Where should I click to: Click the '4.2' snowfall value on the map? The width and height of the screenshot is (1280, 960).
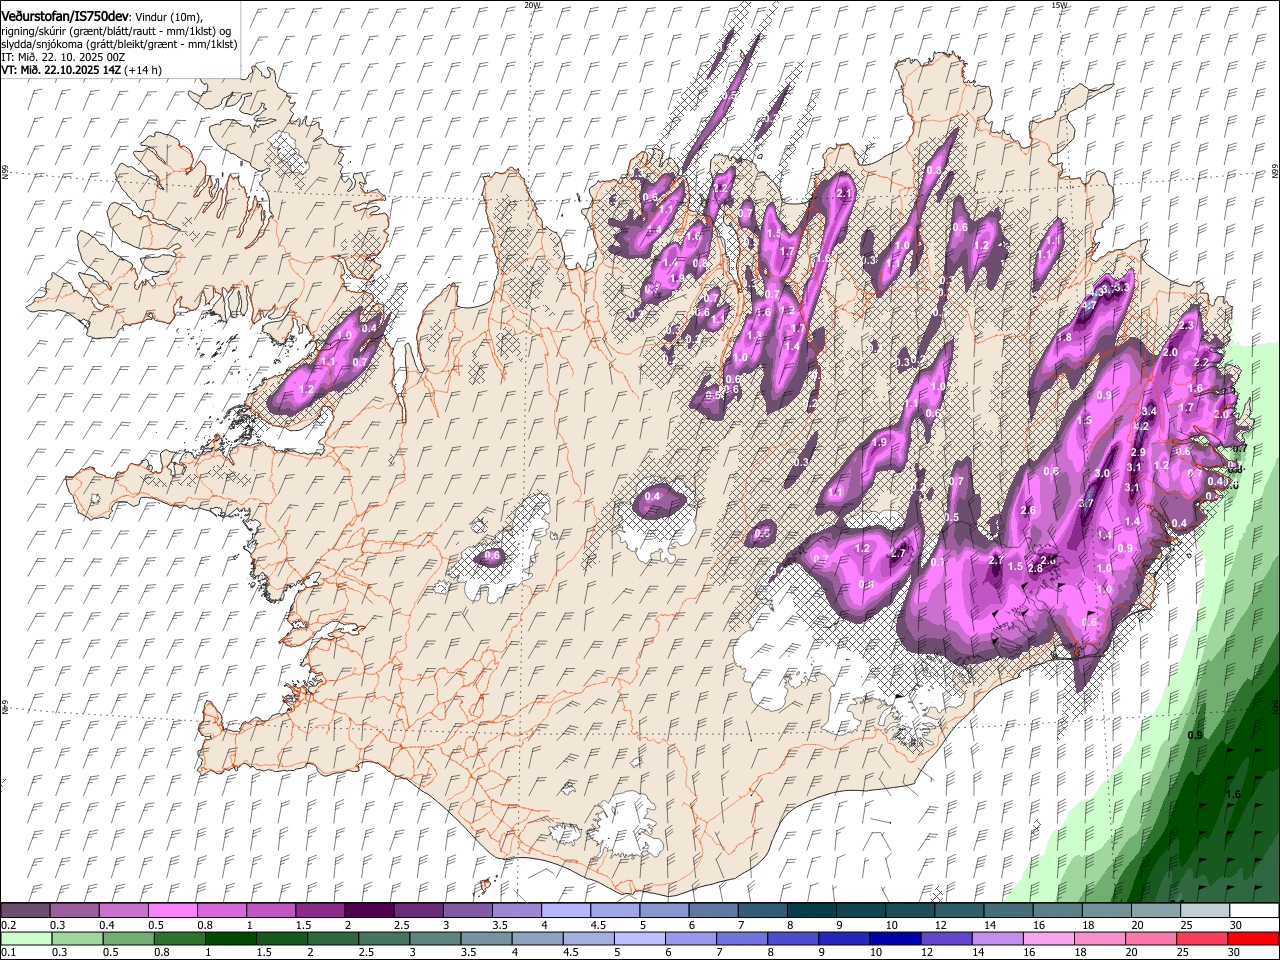(1141, 426)
